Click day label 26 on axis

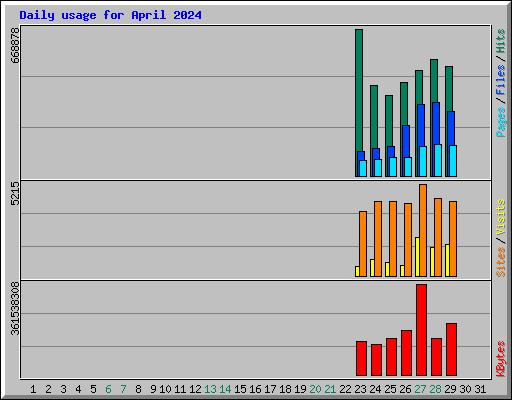(x=405, y=389)
